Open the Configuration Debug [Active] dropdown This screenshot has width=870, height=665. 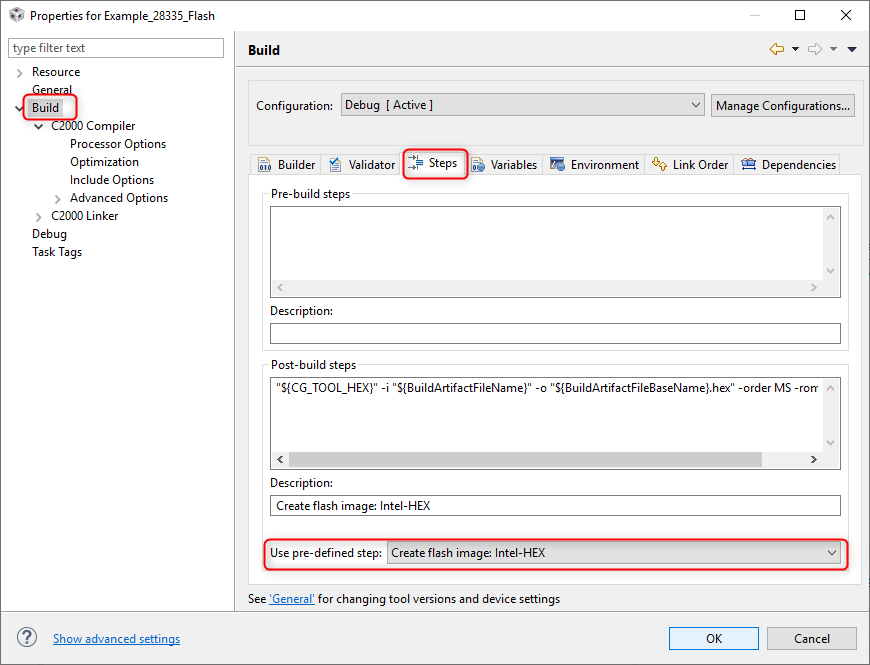pyautogui.click(x=523, y=105)
